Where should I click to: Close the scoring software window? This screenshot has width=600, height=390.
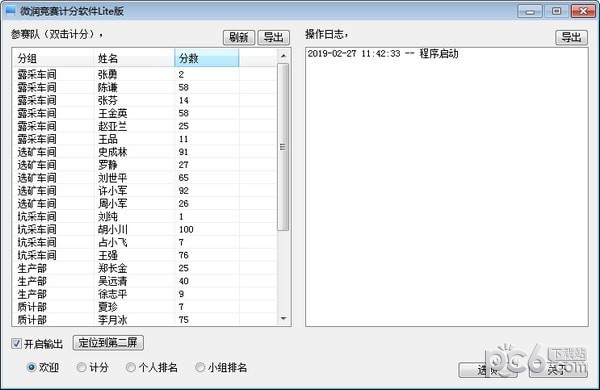[583, 11]
